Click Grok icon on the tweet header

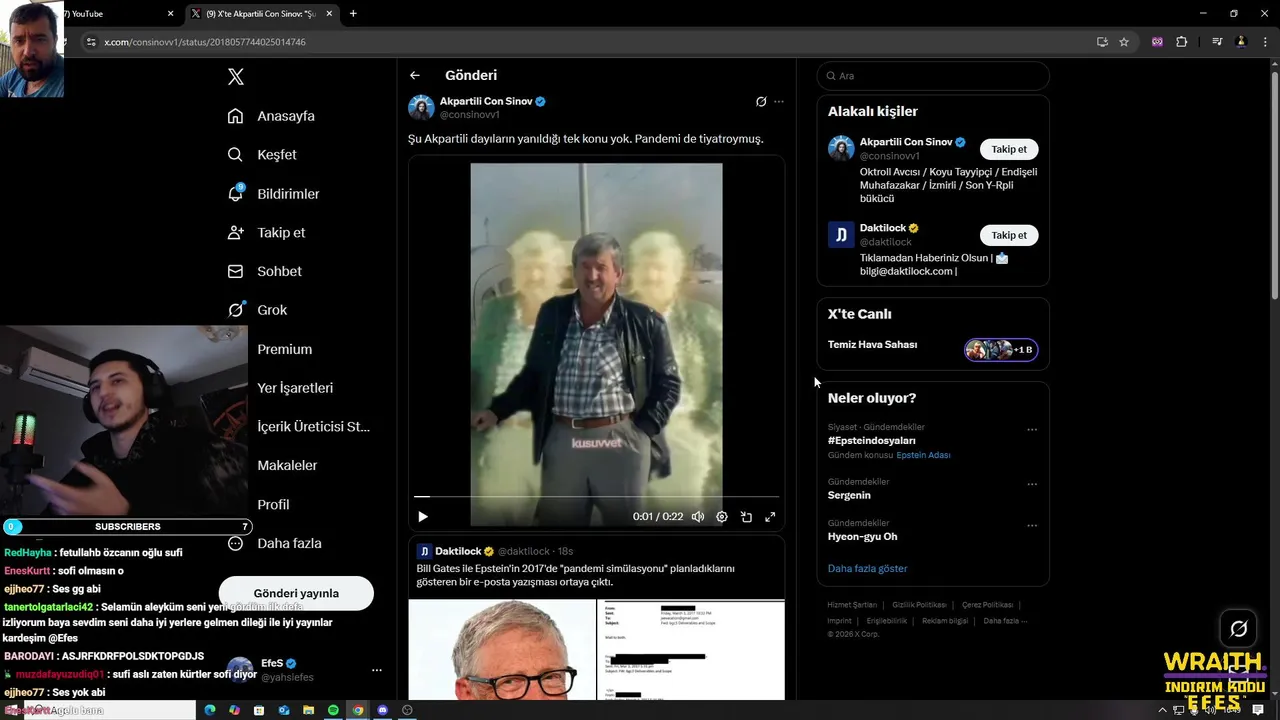coord(761,101)
